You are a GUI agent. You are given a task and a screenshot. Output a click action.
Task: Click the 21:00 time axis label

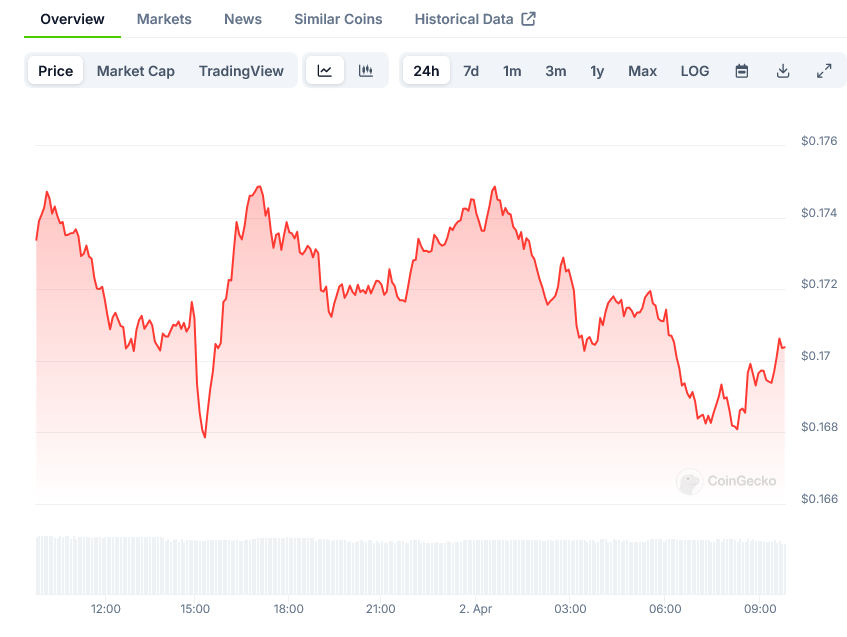point(380,609)
